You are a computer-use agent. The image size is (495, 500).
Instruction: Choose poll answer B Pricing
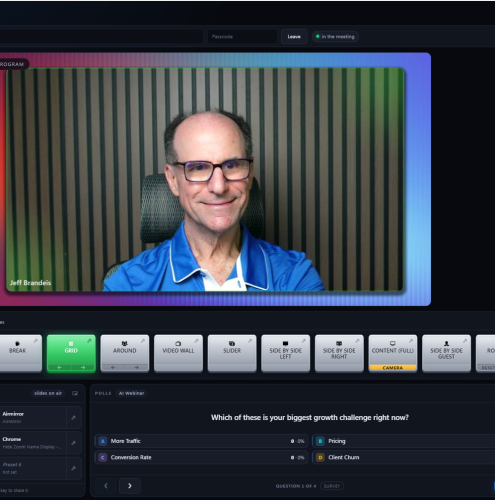coord(404,441)
